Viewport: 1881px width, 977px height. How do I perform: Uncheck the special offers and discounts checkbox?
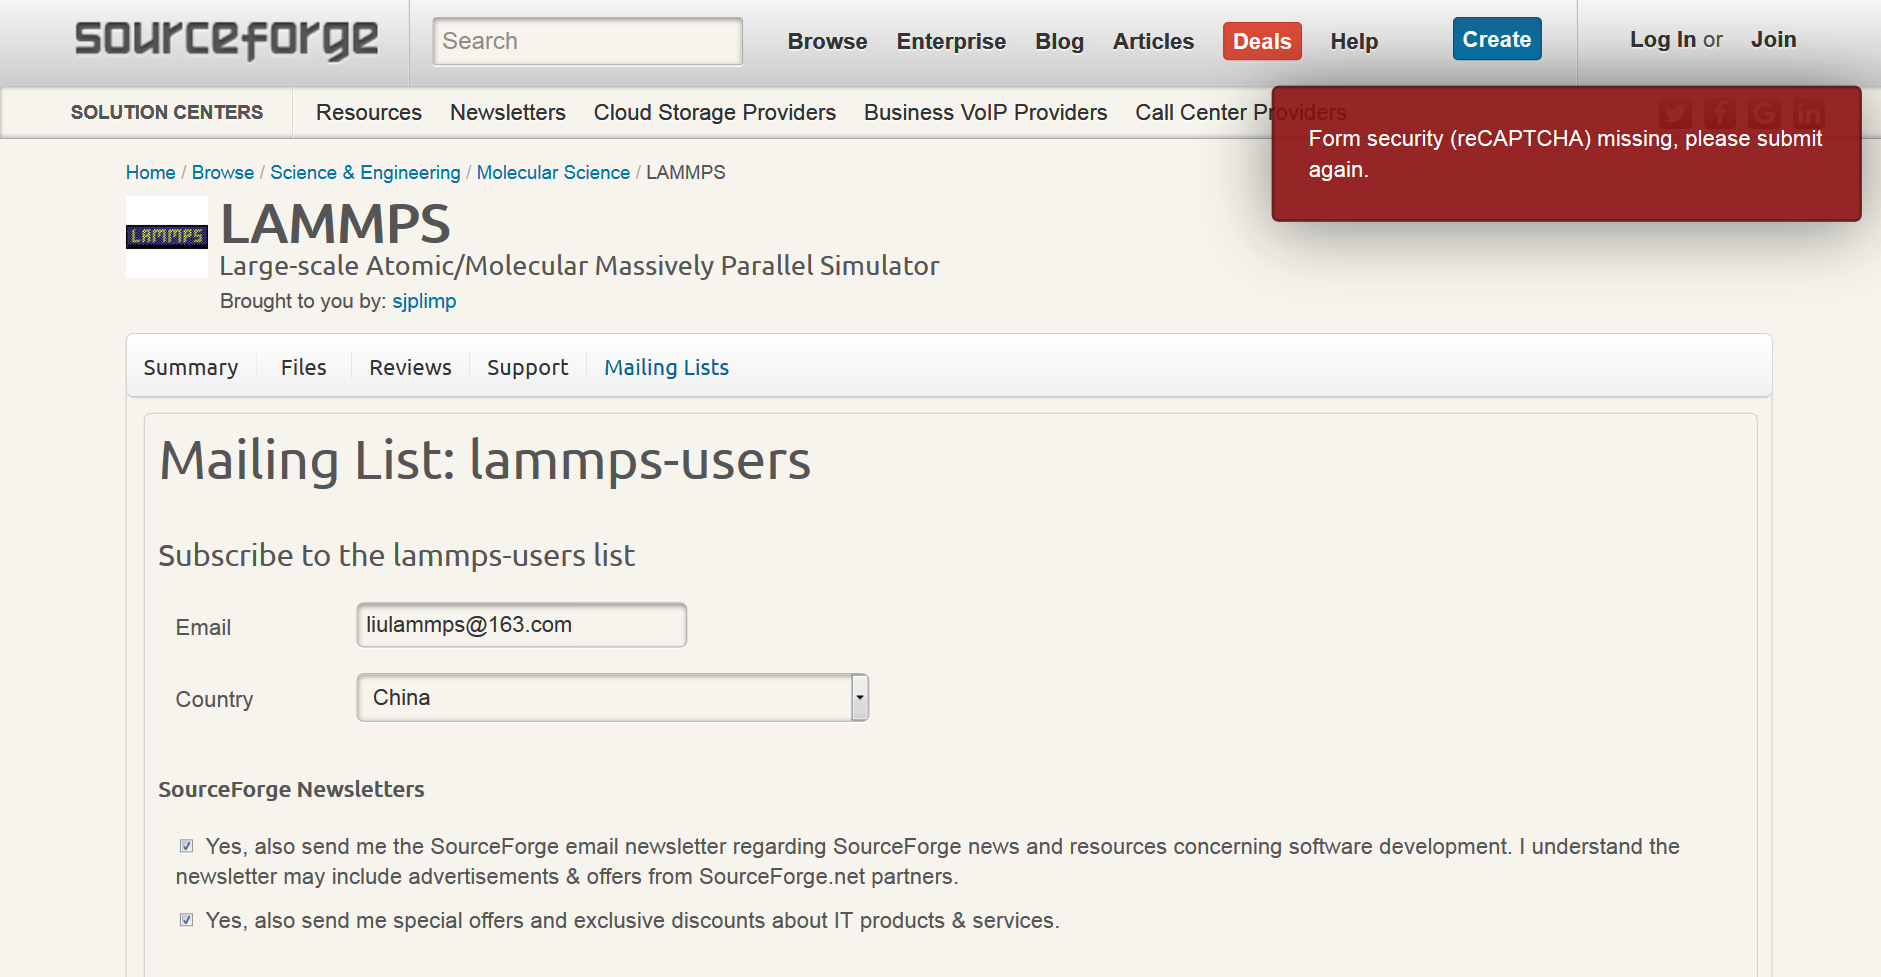click(186, 920)
